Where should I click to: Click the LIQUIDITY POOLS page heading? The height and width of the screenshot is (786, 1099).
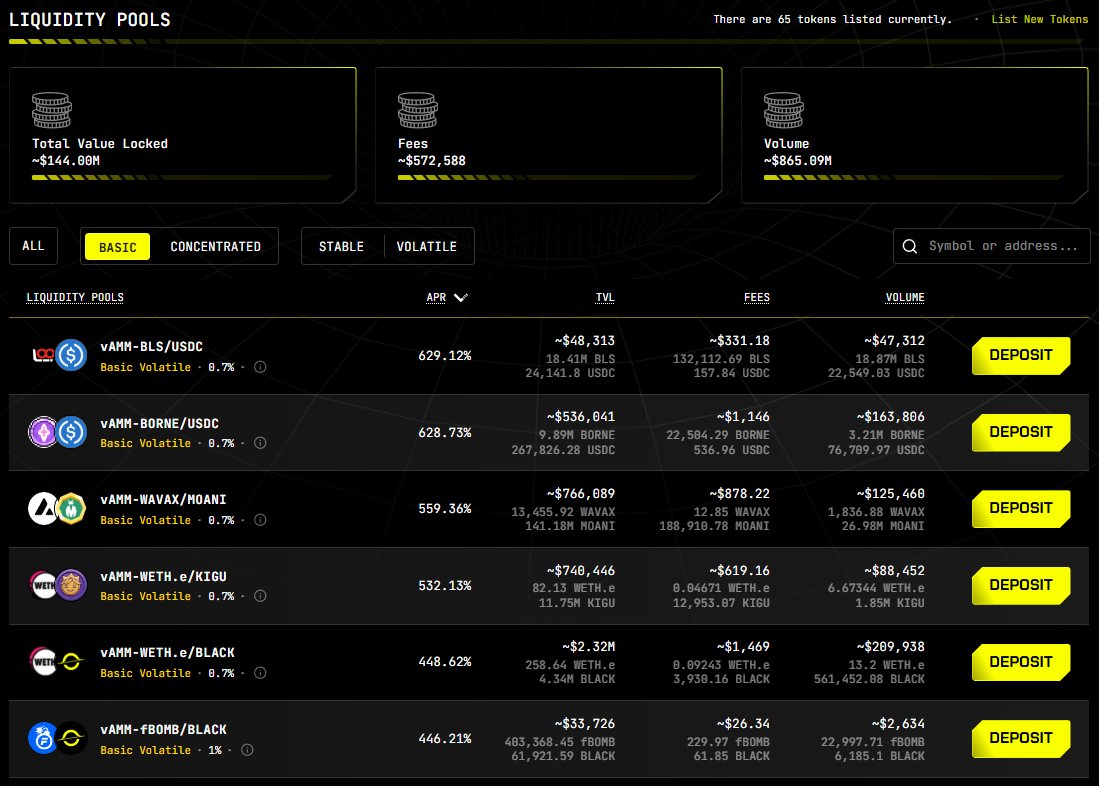pos(90,20)
